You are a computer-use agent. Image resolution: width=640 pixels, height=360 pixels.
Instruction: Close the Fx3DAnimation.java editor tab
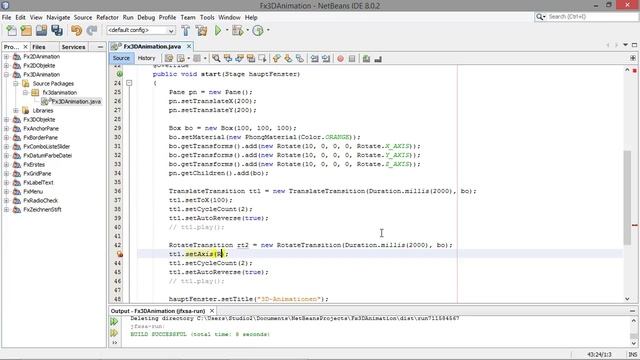tap(189, 47)
